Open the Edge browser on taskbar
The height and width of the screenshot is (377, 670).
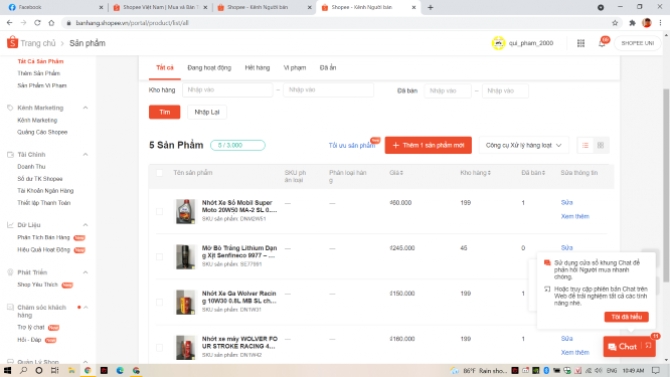click(120, 371)
